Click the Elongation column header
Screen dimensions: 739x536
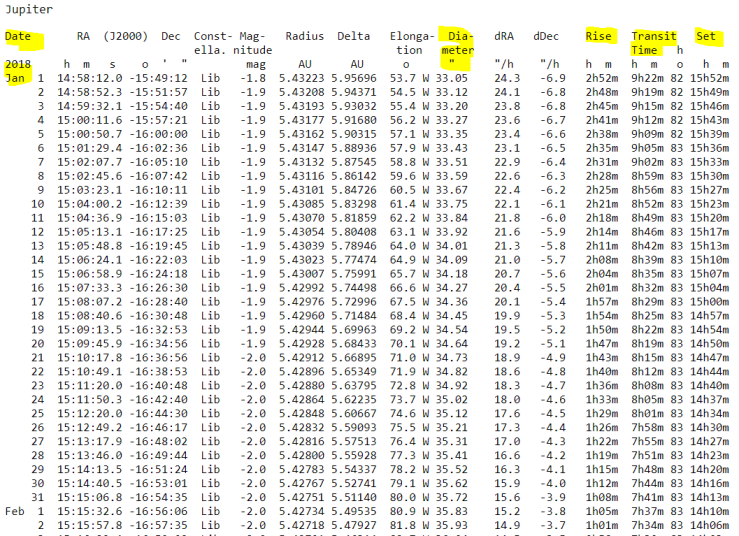(410, 43)
